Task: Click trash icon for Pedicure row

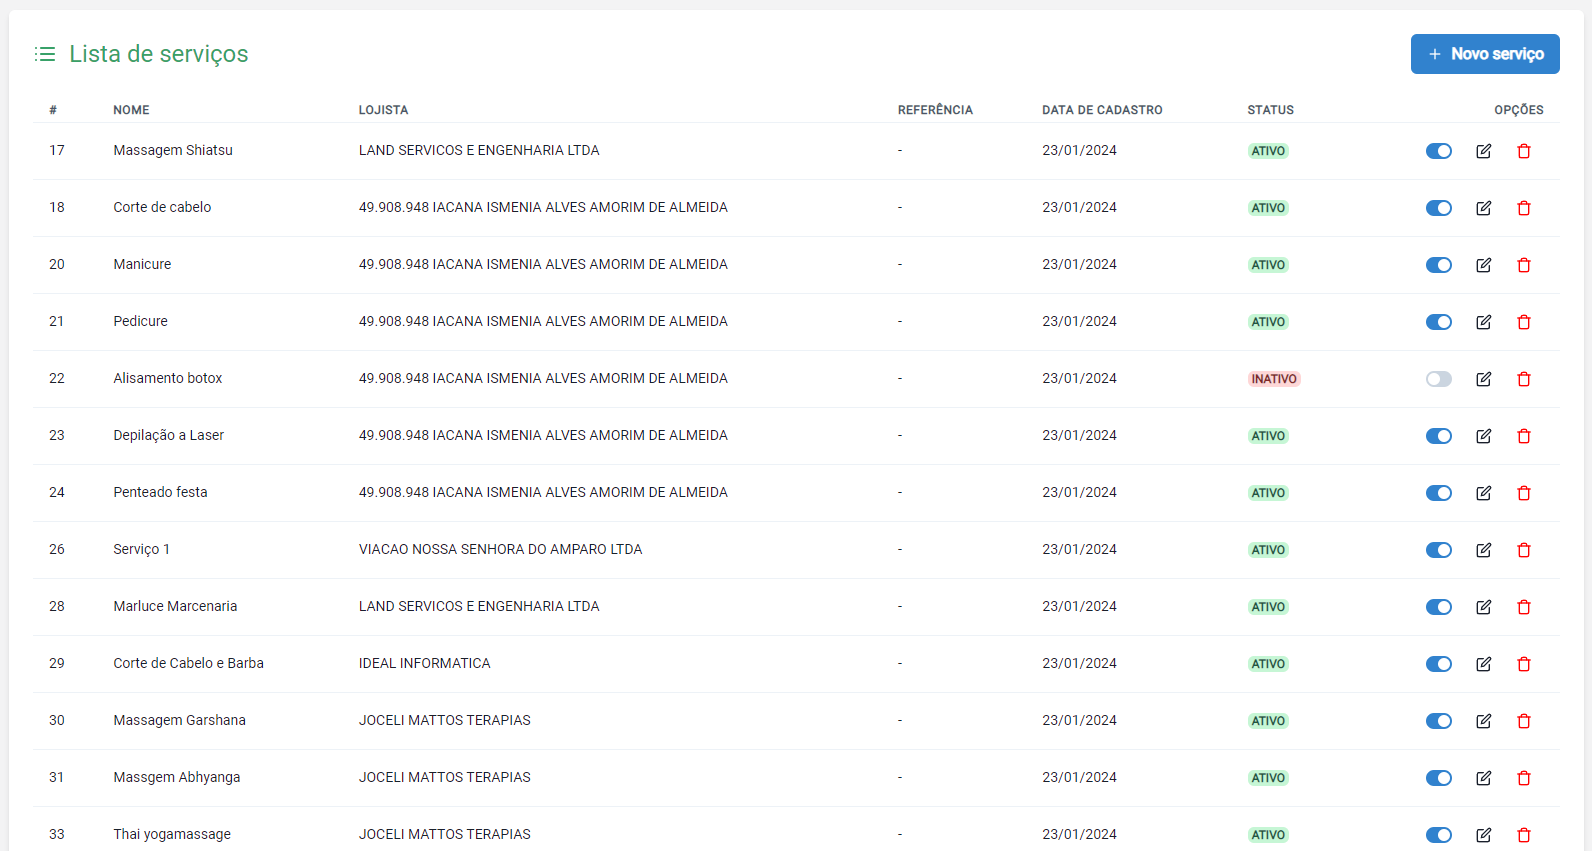Action: click(1524, 322)
